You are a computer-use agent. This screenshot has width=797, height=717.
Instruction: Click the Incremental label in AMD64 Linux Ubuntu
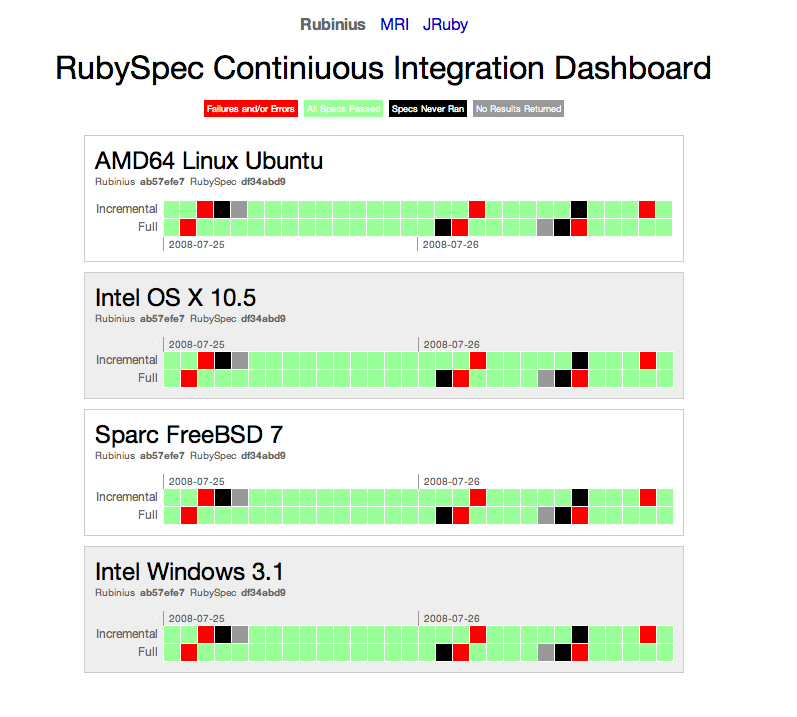click(x=127, y=209)
